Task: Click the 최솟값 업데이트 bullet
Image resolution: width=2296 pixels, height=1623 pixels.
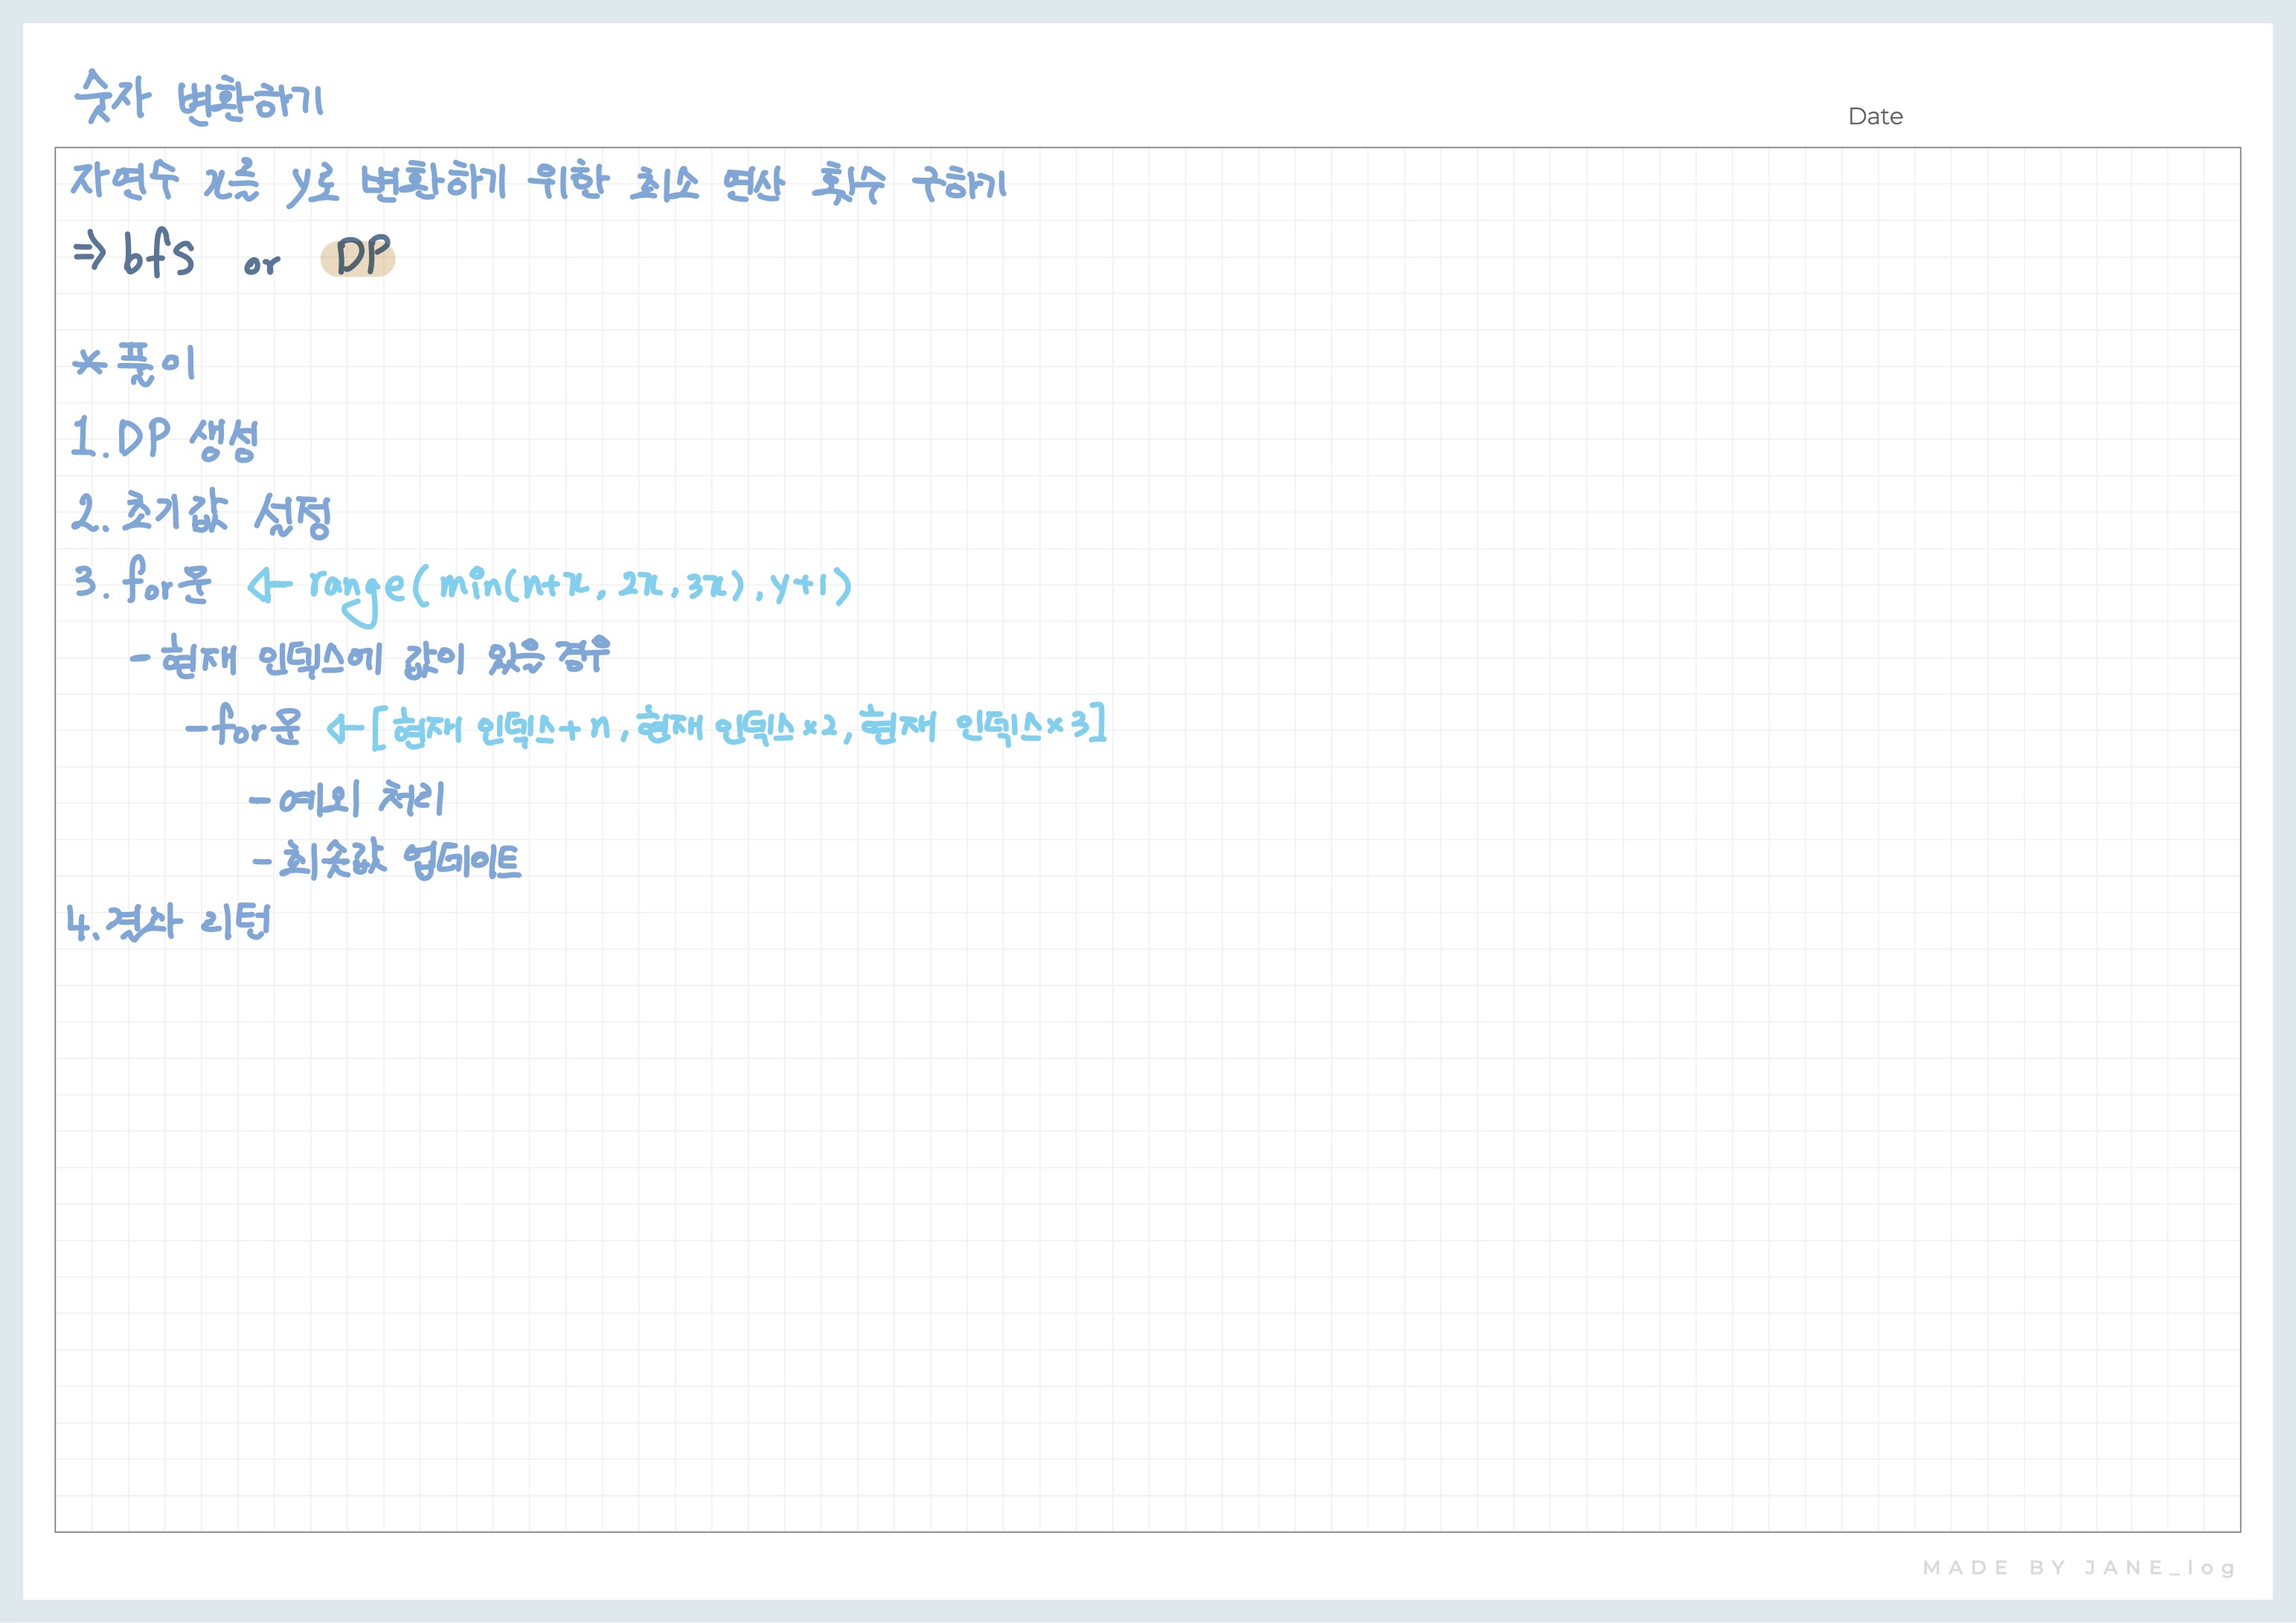Action: (x=387, y=860)
